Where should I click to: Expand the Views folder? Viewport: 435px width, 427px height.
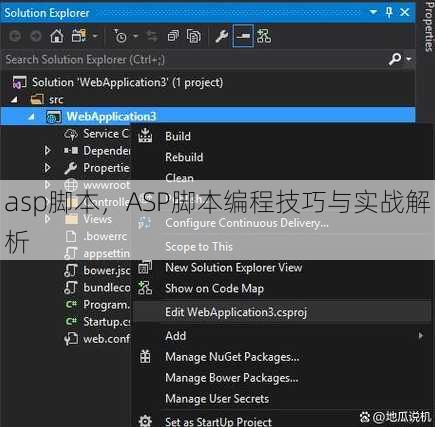click(x=47, y=219)
